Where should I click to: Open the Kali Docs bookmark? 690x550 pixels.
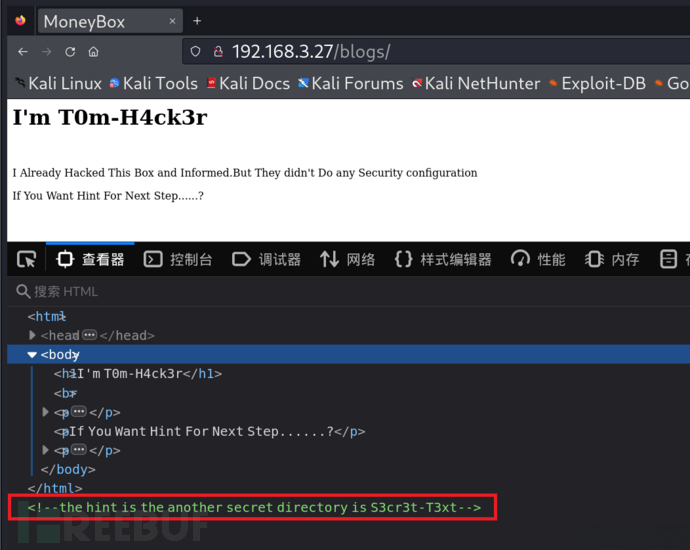tap(249, 83)
